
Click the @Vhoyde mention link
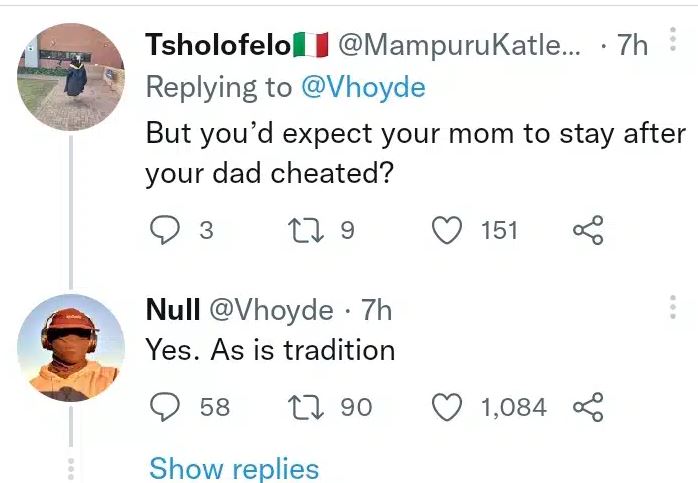[x=363, y=87]
